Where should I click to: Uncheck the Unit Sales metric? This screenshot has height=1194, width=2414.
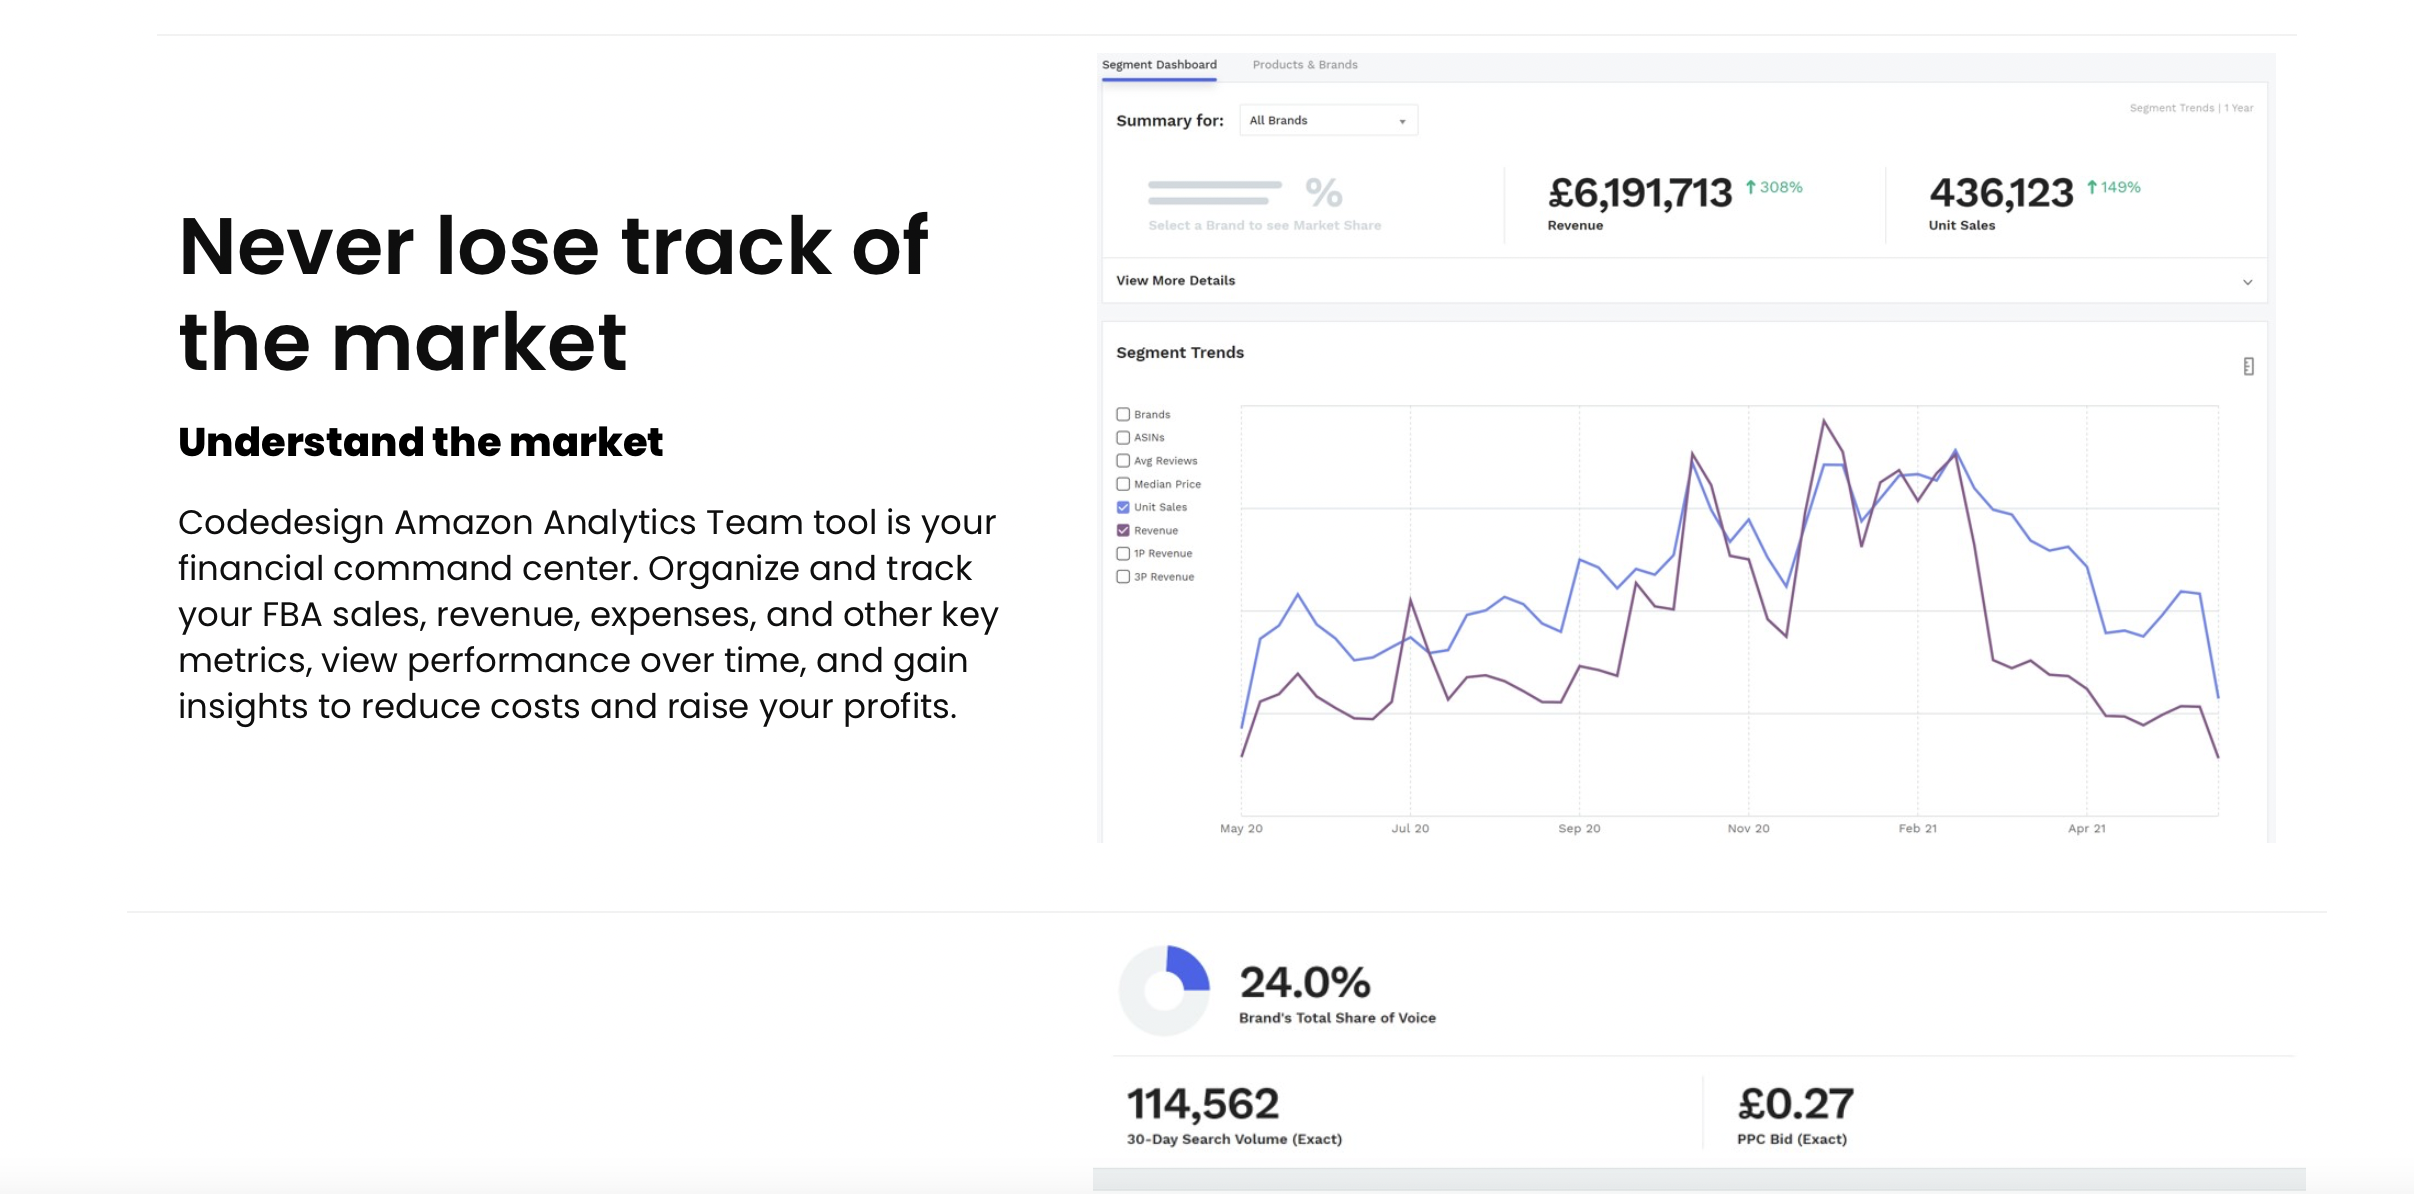point(1122,507)
